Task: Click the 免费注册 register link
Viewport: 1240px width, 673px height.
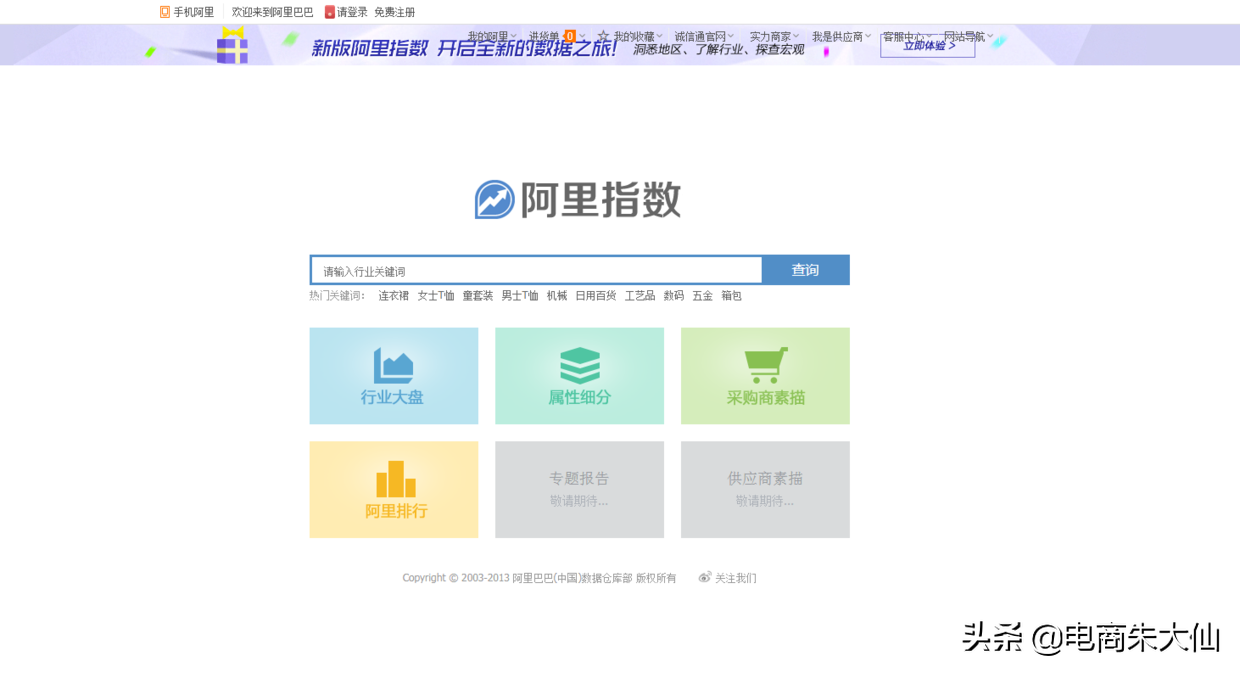Action: pyautogui.click(x=395, y=12)
